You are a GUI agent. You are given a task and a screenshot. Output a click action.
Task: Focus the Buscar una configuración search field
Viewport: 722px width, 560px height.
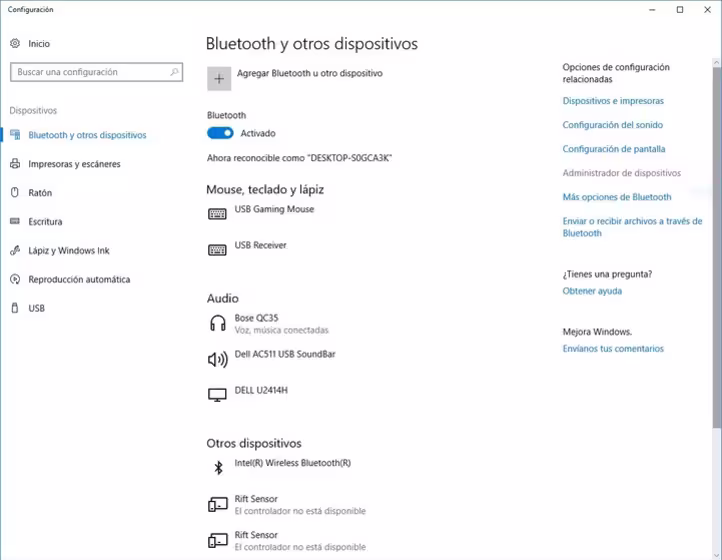(x=96, y=72)
